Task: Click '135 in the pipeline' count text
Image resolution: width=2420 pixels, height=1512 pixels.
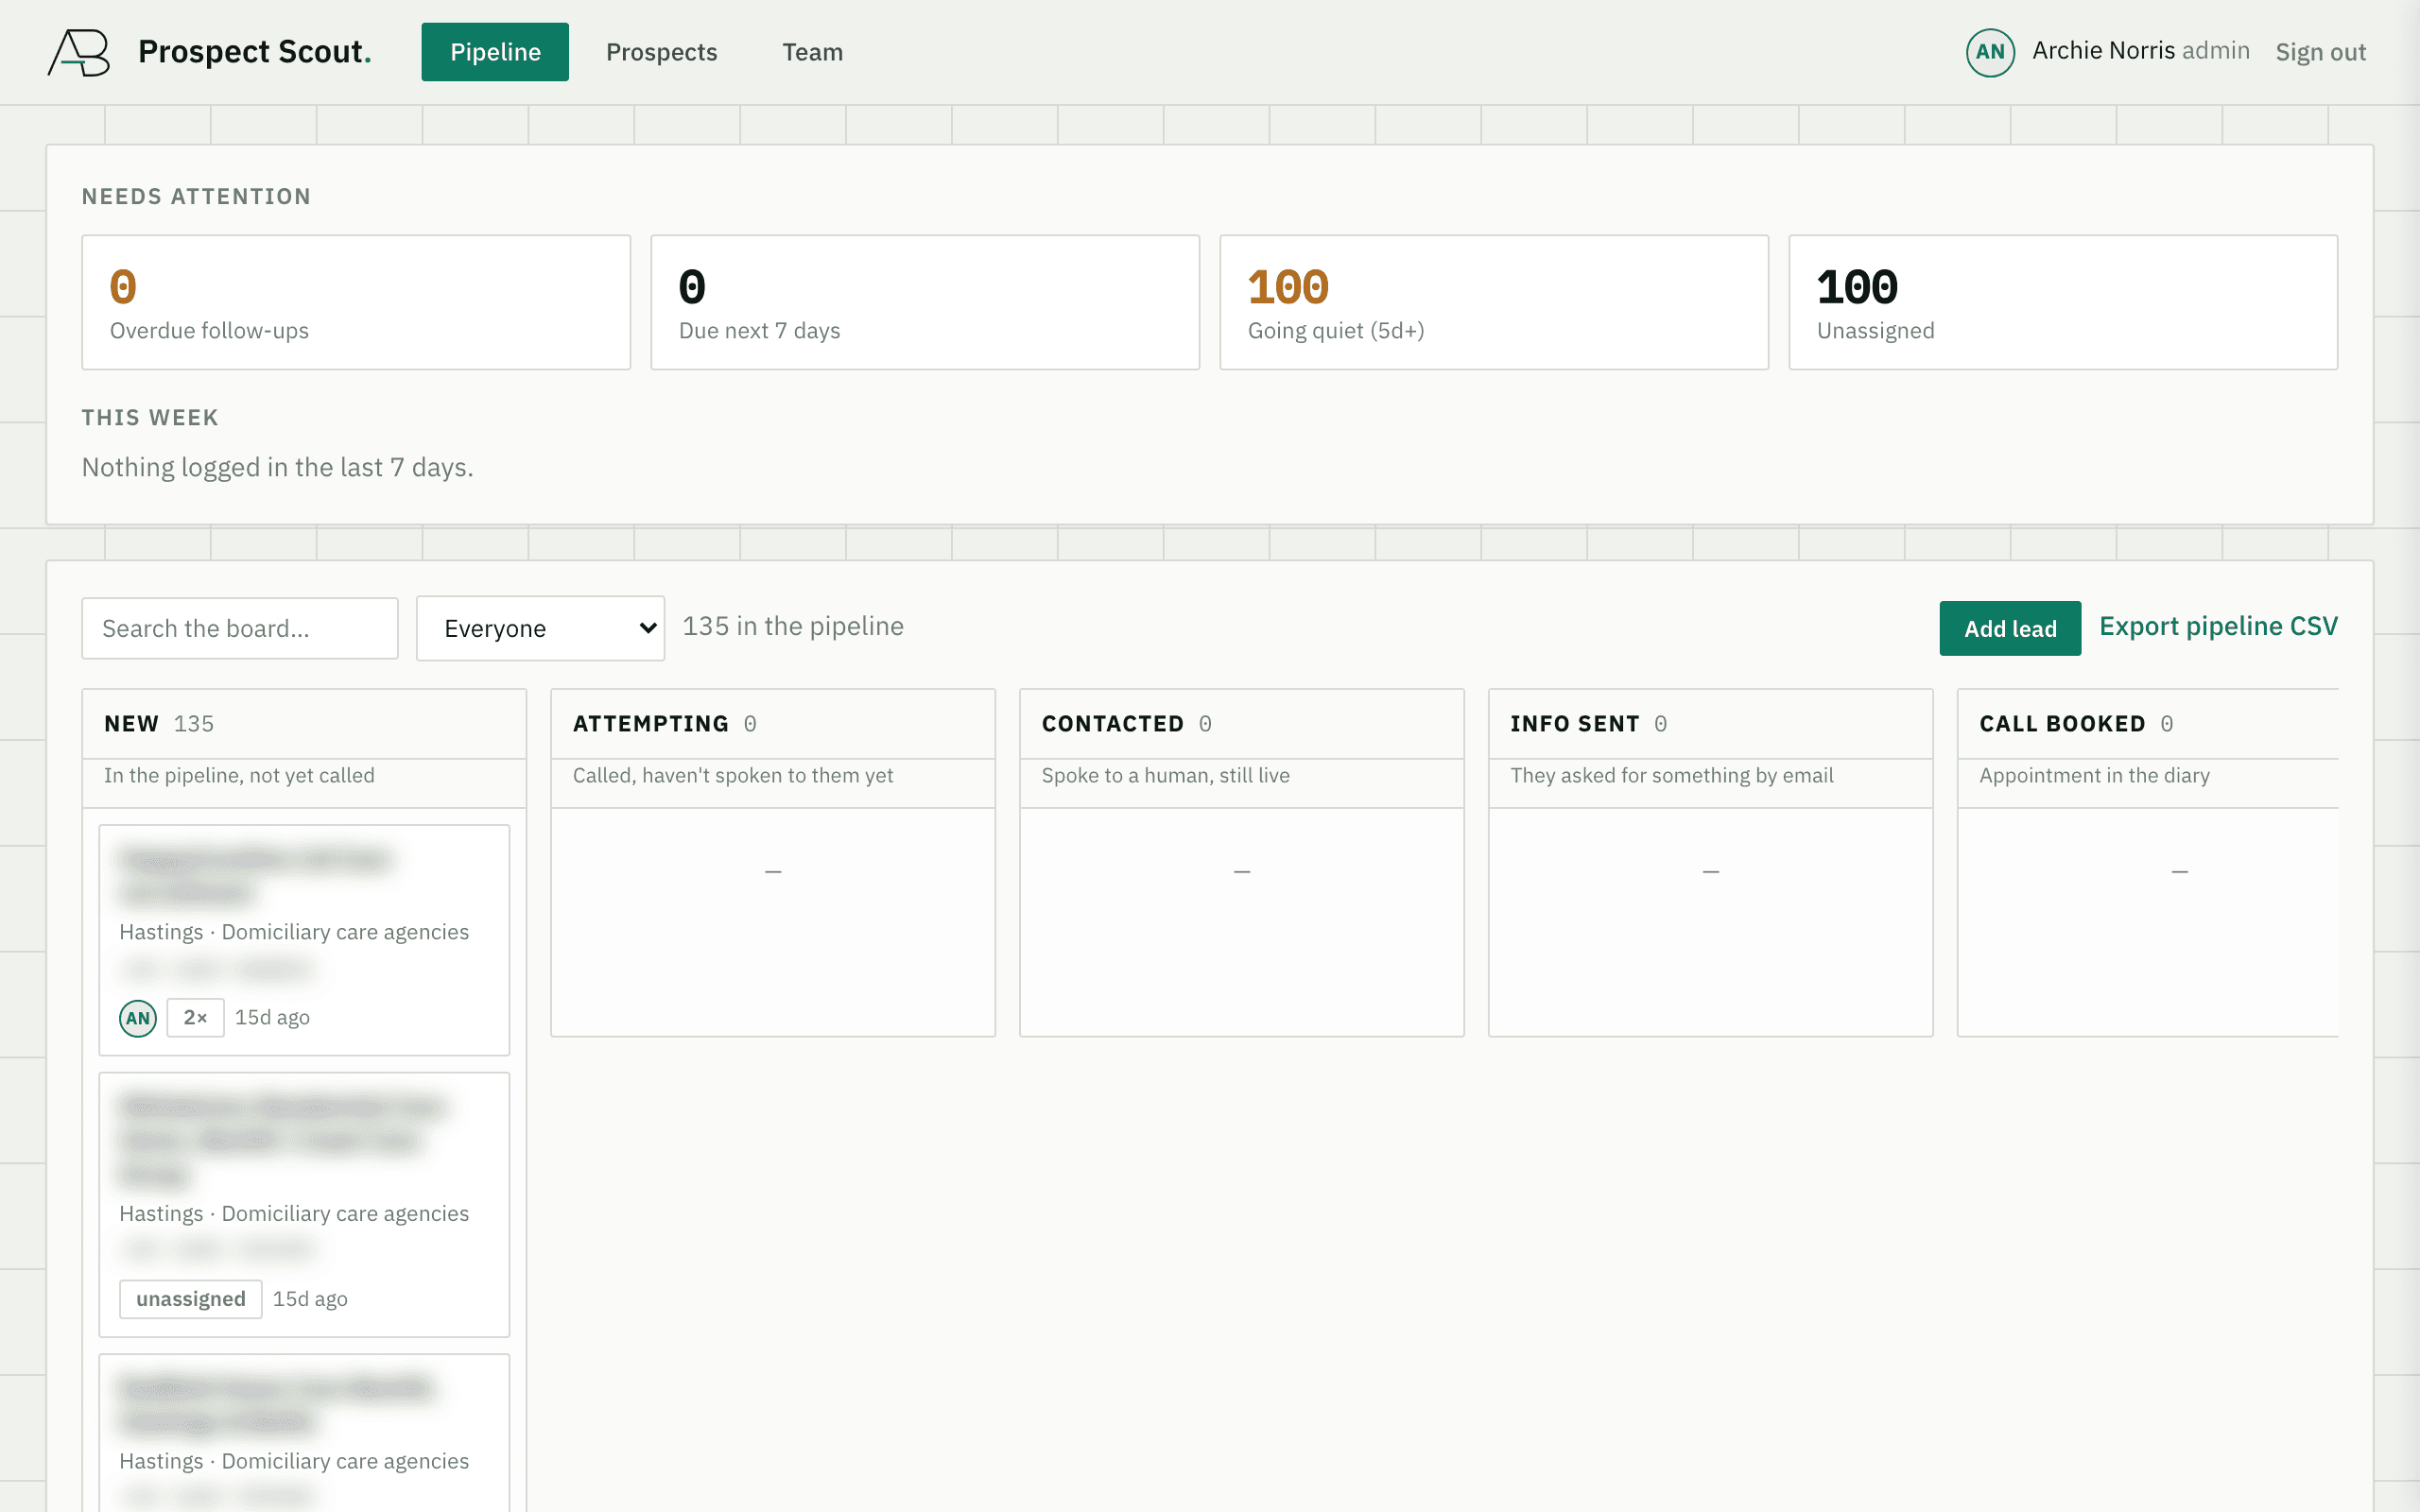Action: pos(793,626)
